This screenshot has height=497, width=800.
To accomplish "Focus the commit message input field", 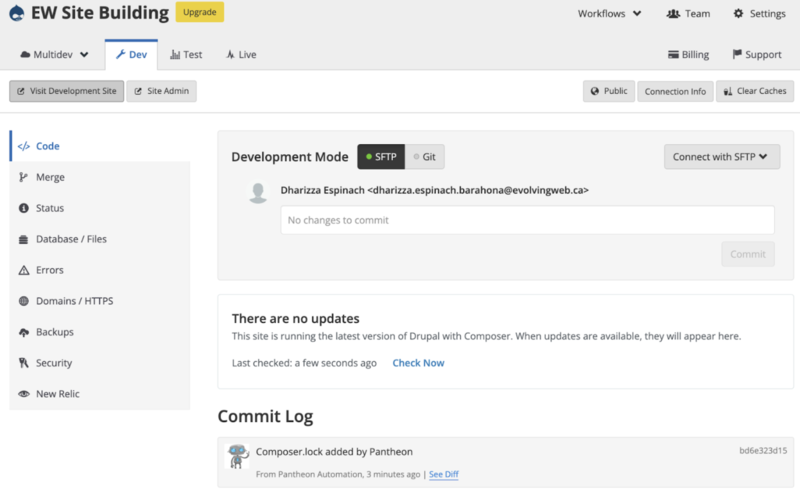I will [x=527, y=220].
